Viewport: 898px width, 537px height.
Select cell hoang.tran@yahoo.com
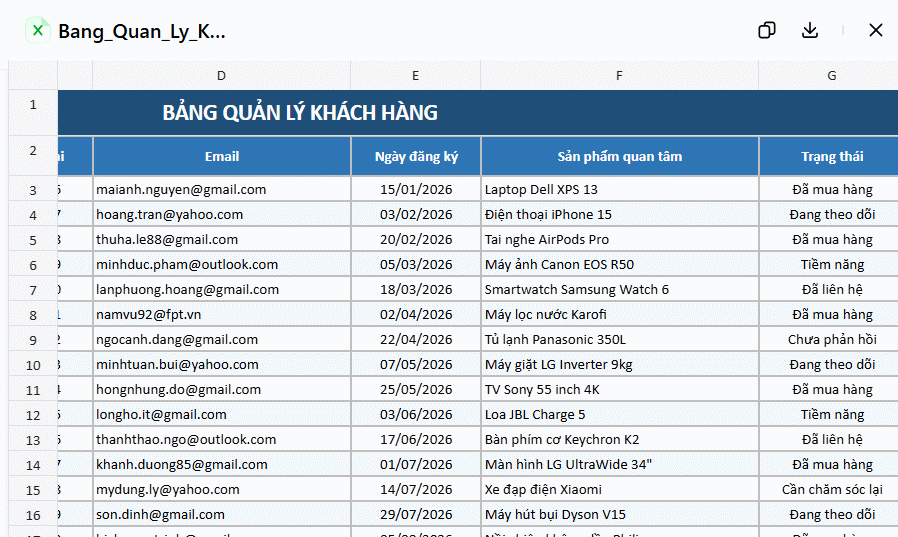point(222,215)
